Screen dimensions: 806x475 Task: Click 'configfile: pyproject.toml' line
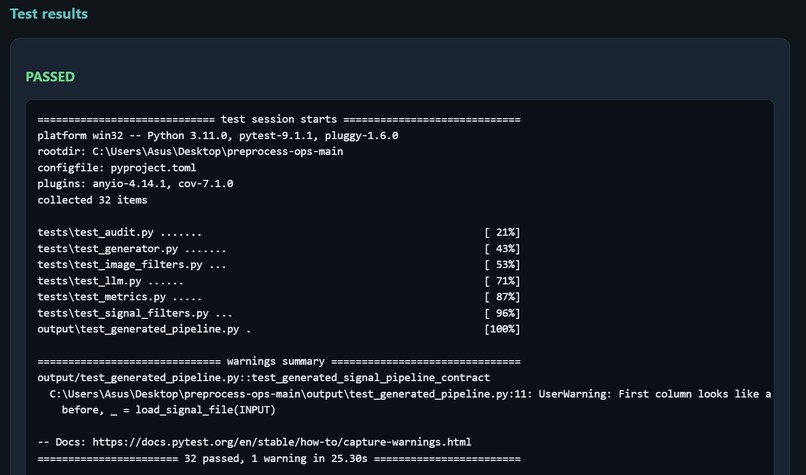click(x=117, y=168)
